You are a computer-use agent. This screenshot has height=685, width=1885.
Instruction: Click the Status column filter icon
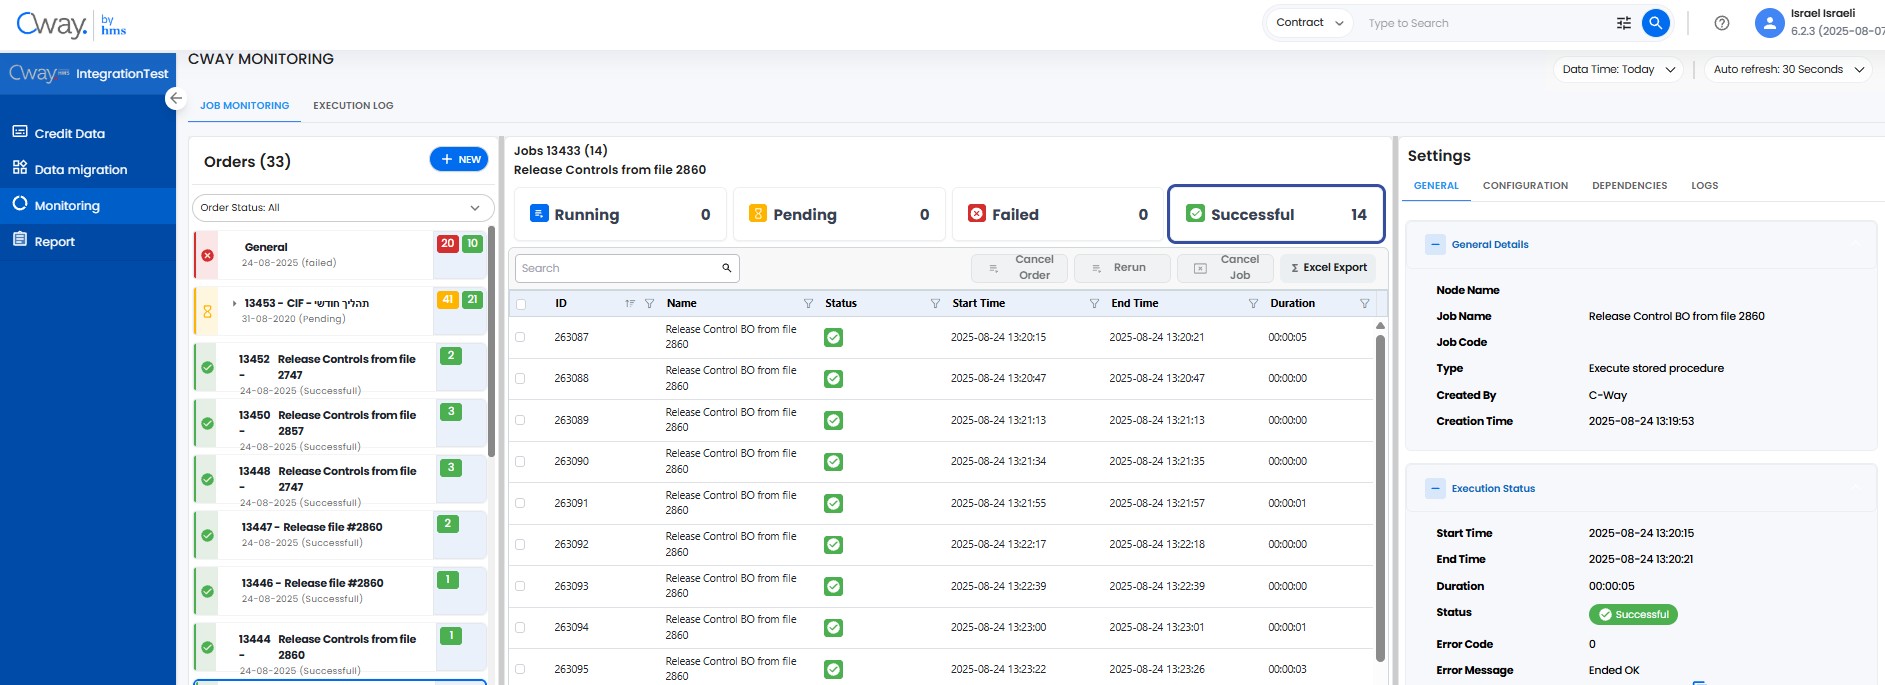coord(935,304)
